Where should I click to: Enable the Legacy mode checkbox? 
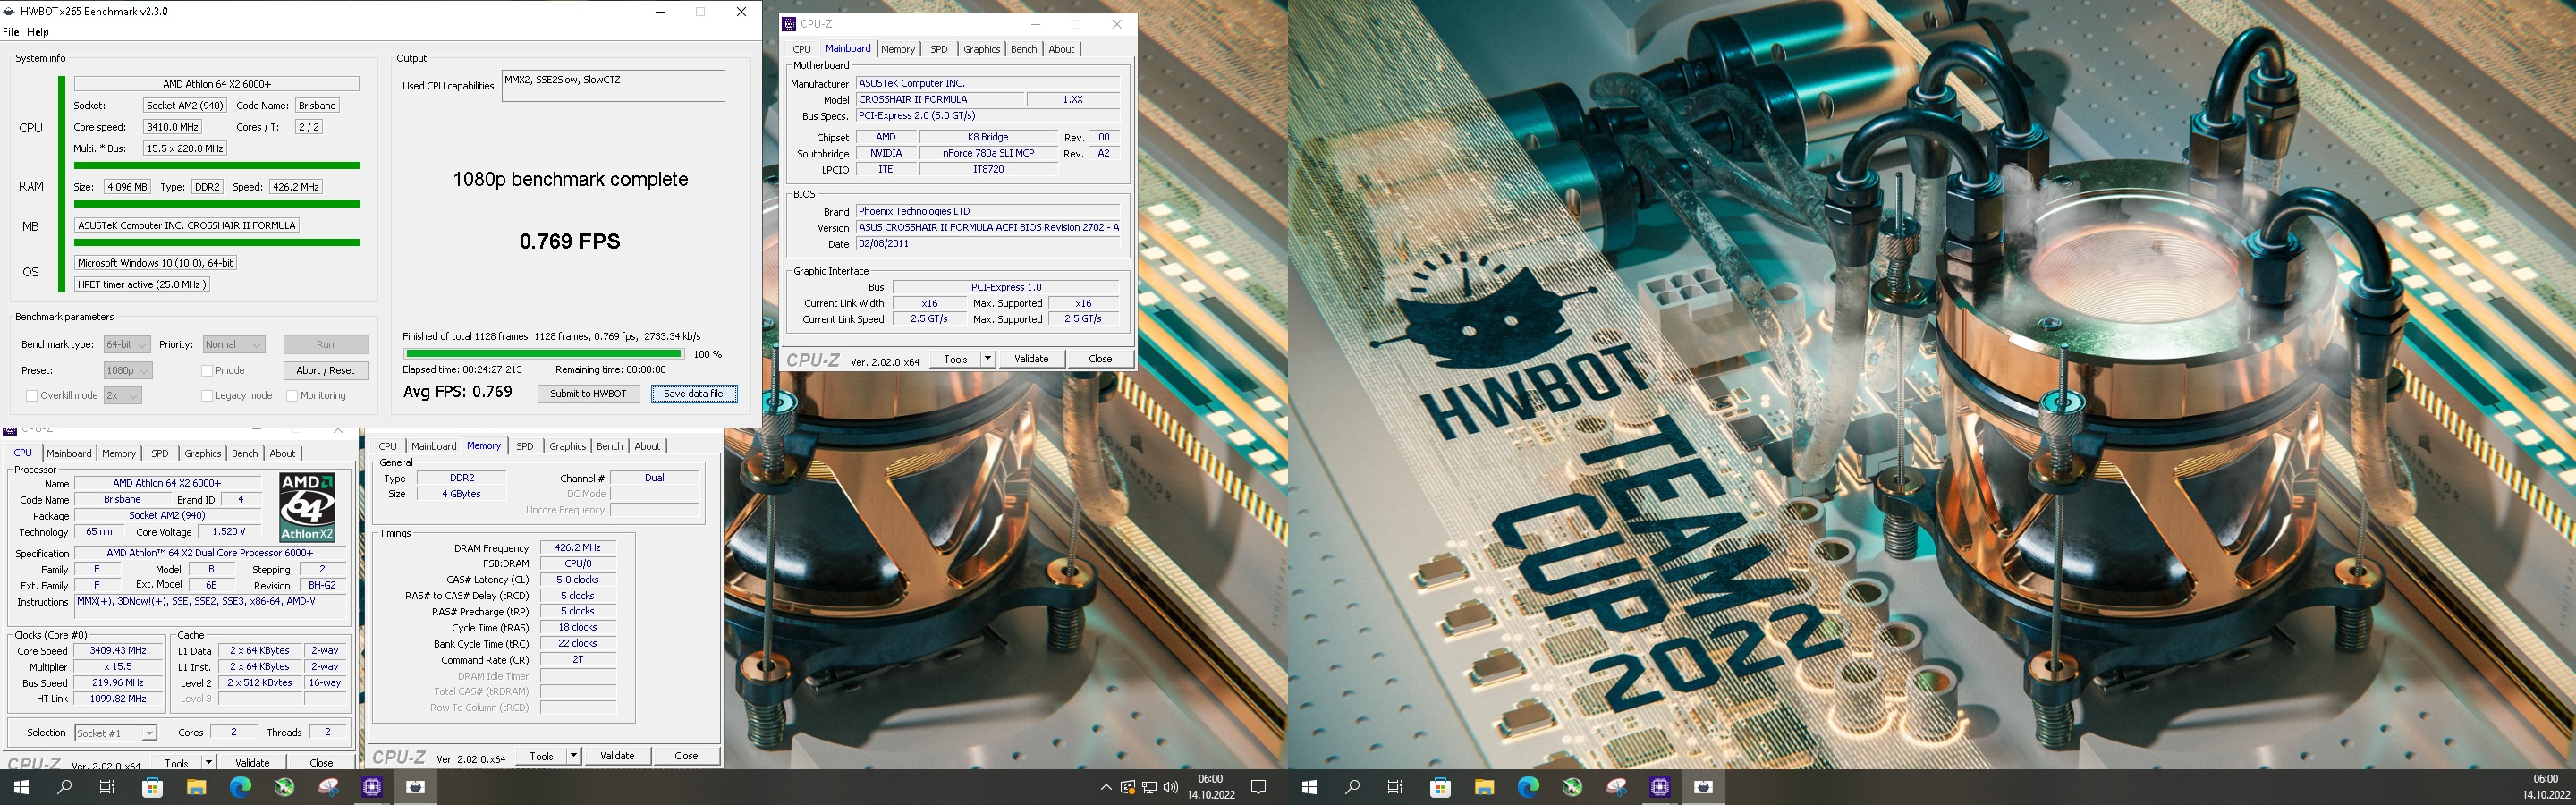coord(207,395)
